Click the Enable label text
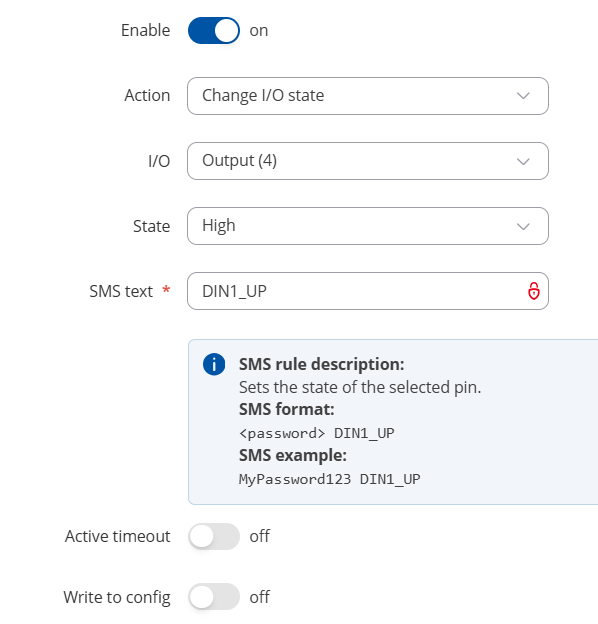598x624 pixels. 146,31
